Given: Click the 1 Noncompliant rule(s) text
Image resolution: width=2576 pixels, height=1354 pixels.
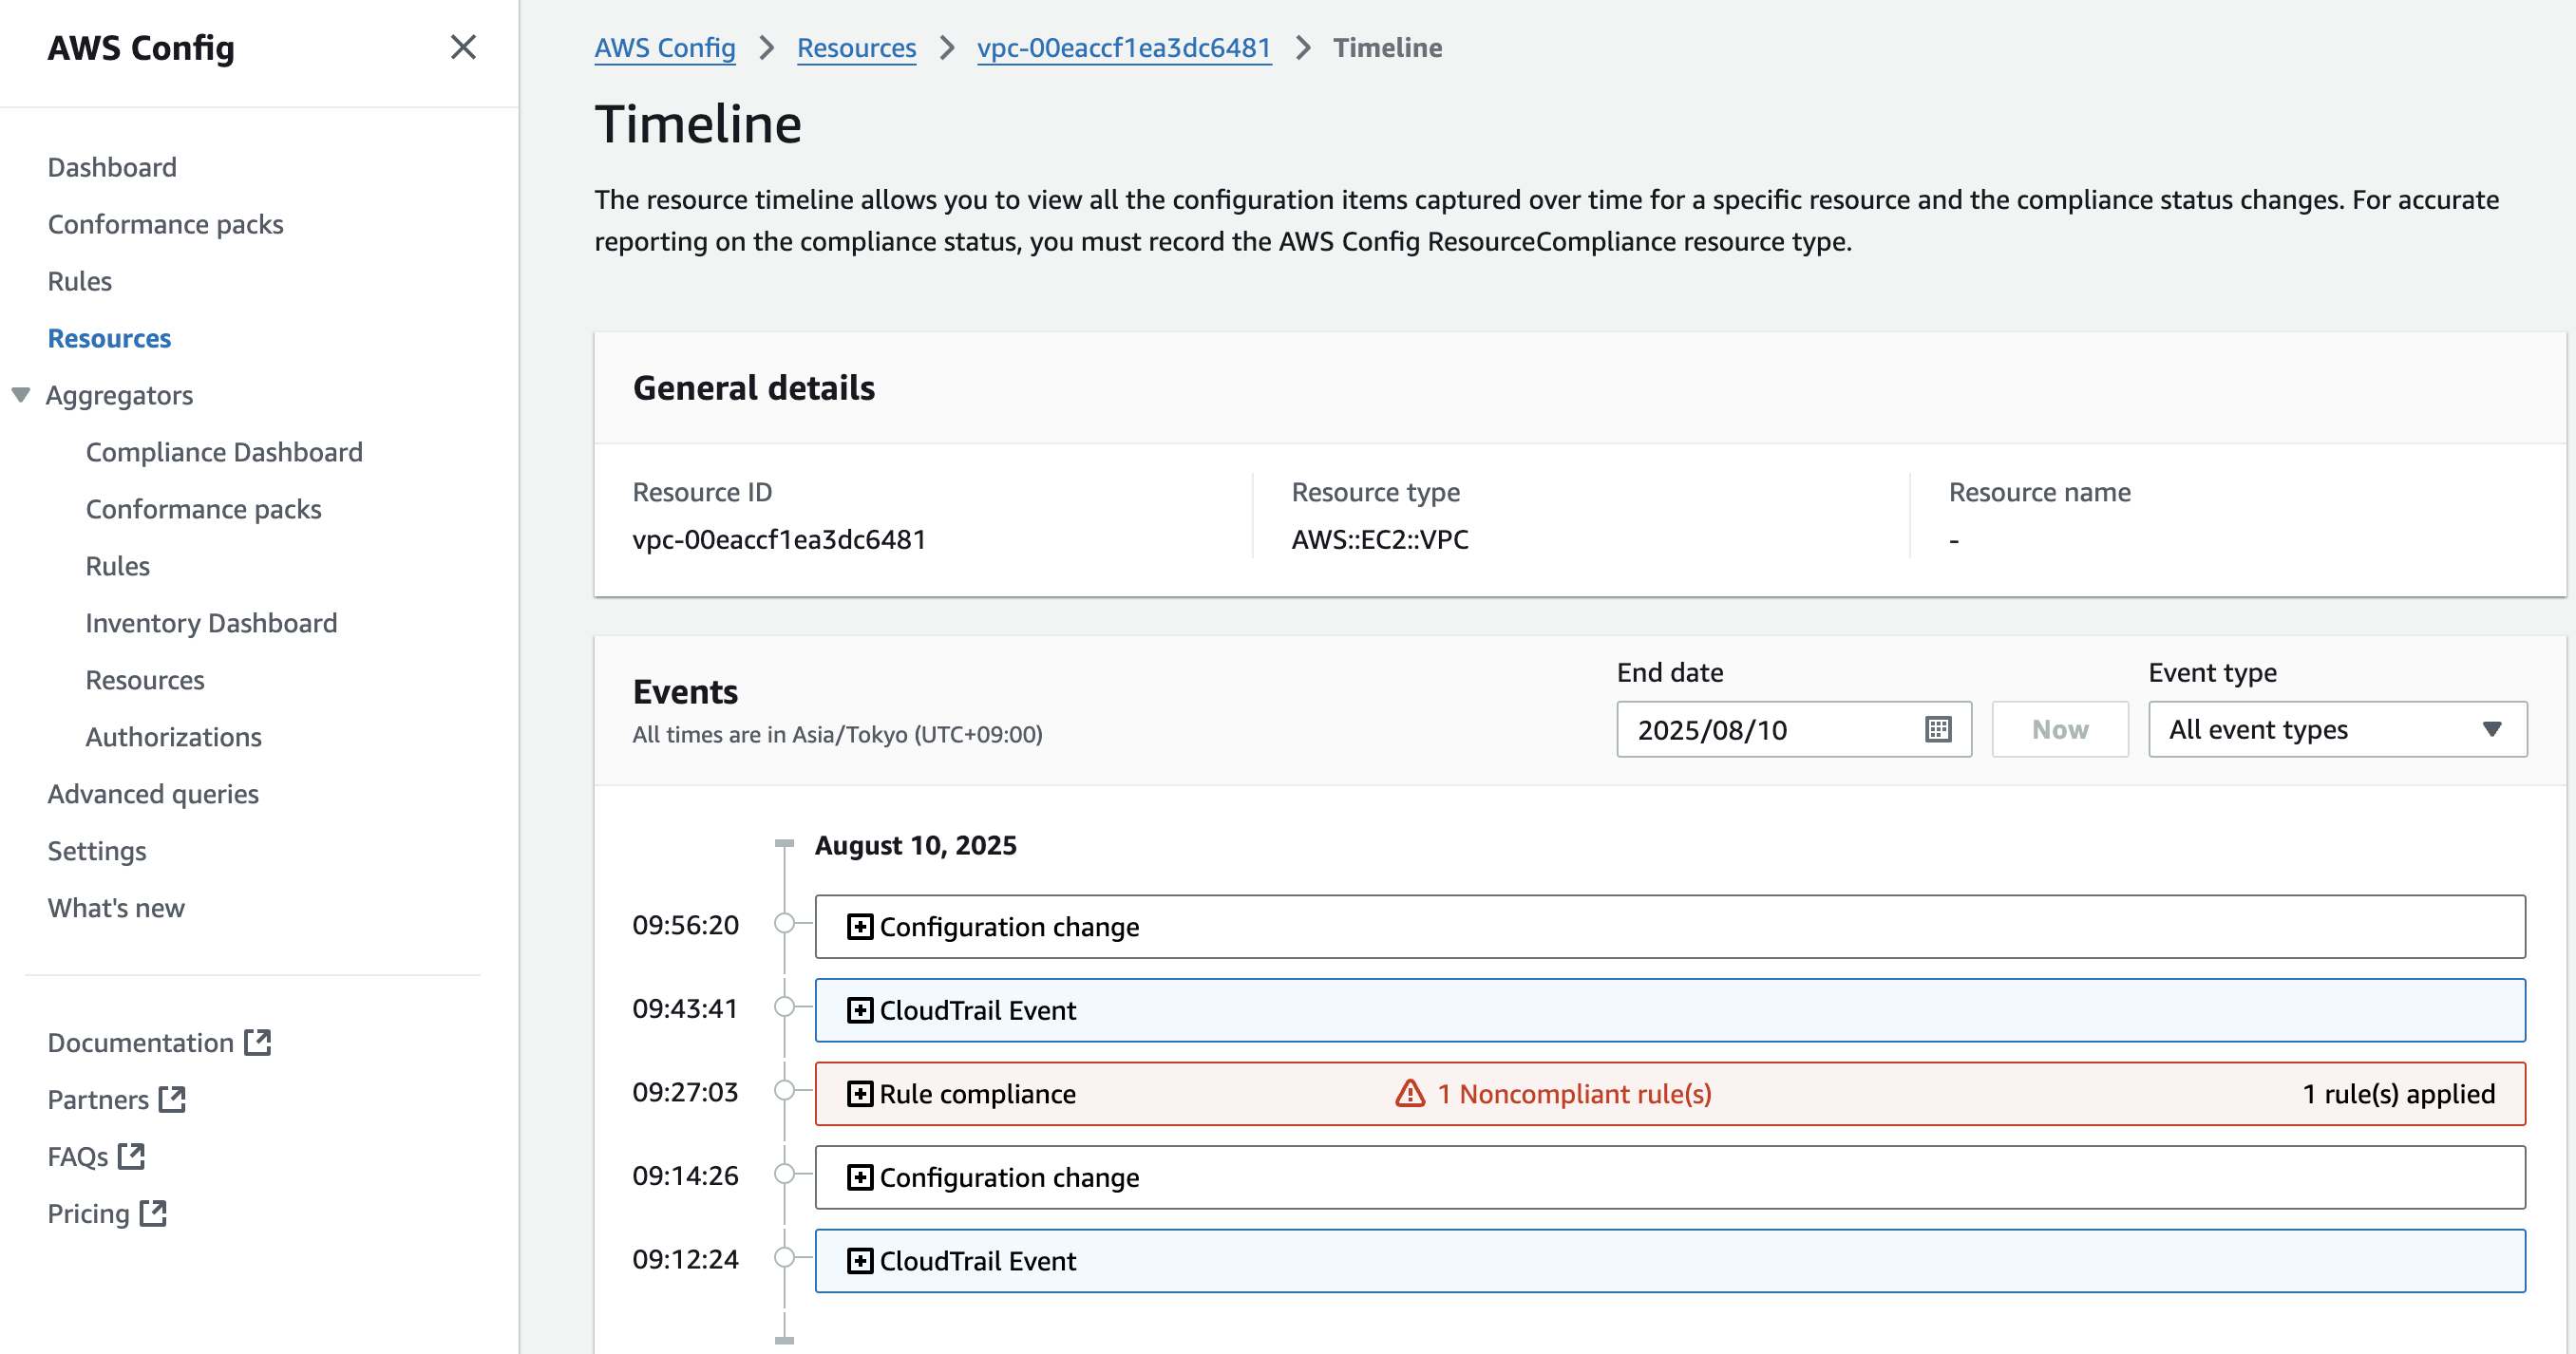Looking at the screenshot, I should click(x=1574, y=1093).
